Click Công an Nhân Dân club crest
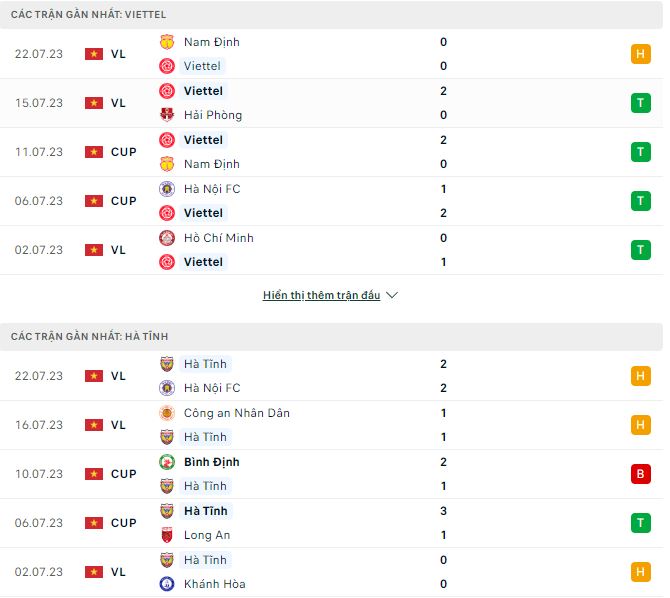The image size is (670, 598). (x=167, y=413)
